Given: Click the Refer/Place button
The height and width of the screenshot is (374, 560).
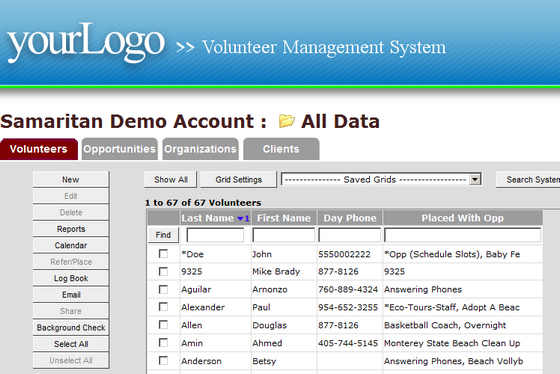Looking at the screenshot, I should coord(71,261).
